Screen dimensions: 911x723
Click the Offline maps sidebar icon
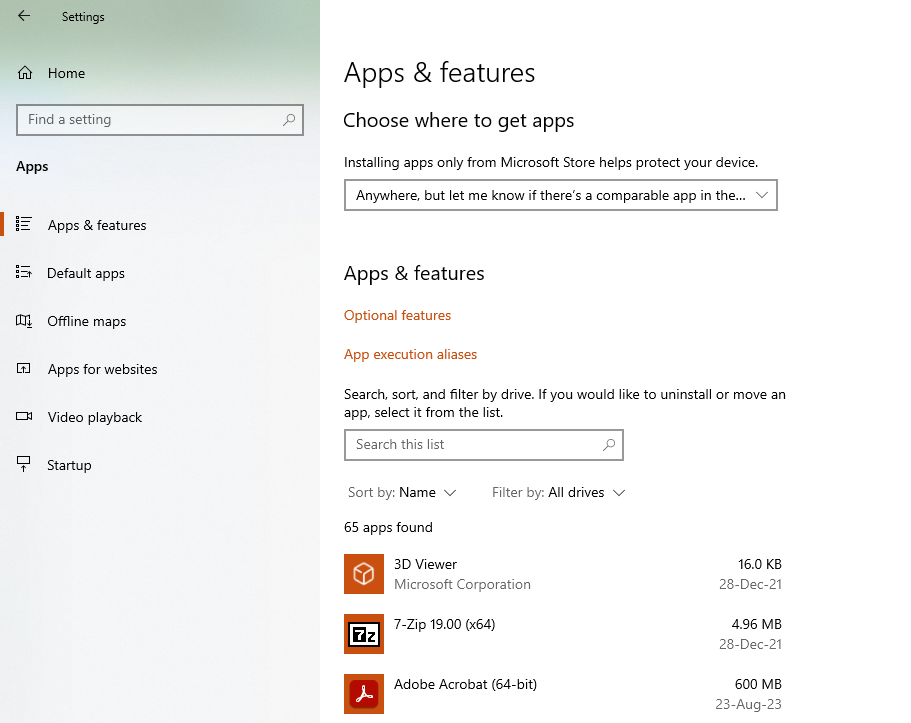[x=24, y=321]
